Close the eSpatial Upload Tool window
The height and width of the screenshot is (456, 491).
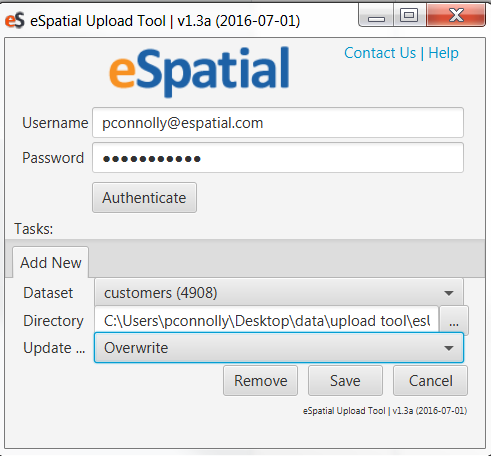pos(456,15)
